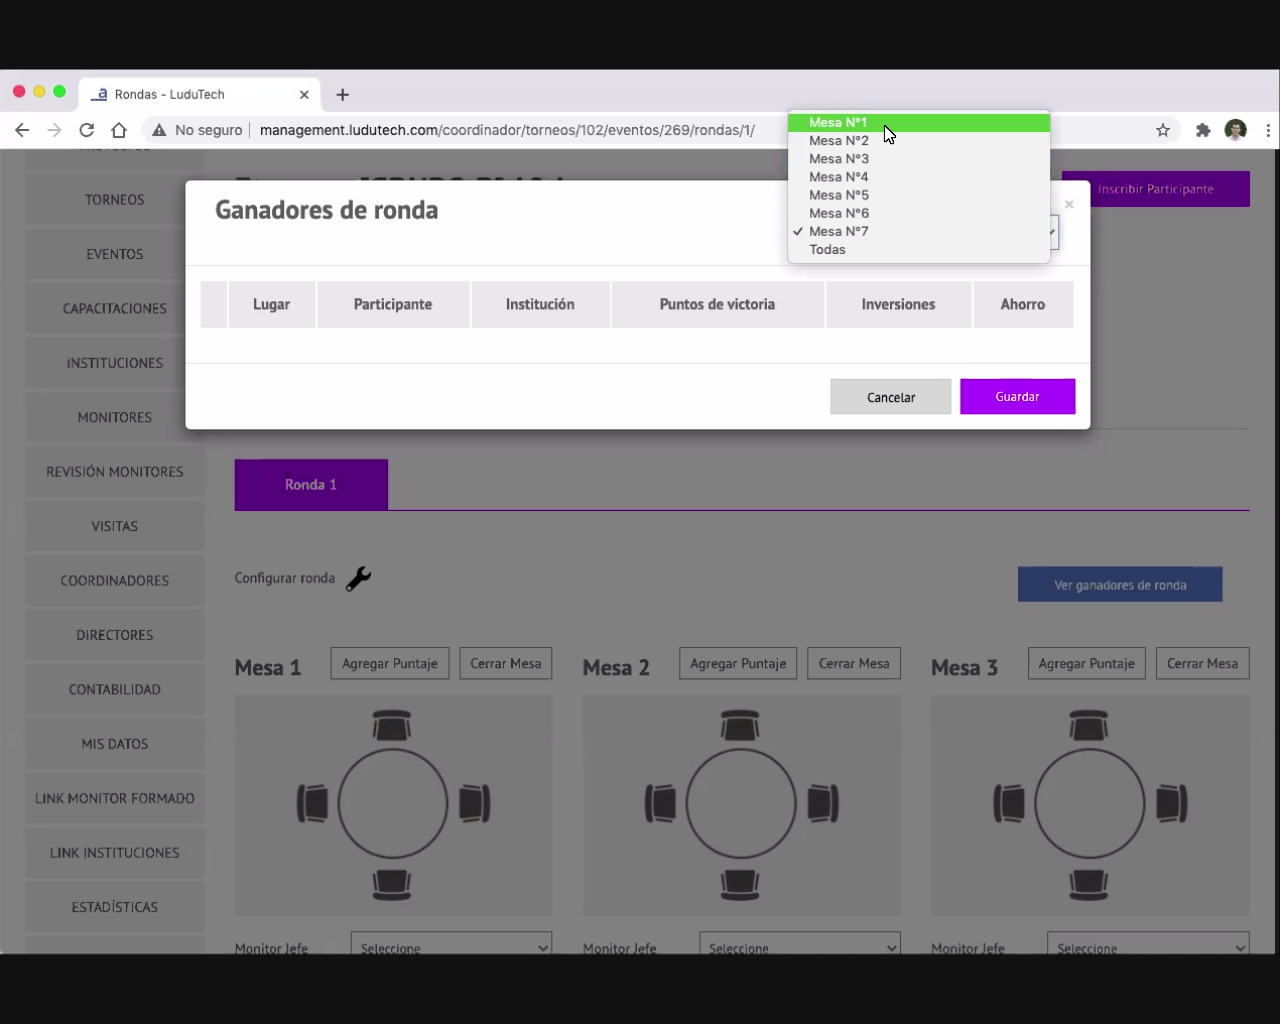Viewport: 1280px width, 1024px height.
Task: Click the Participante column header
Action: (393, 305)
